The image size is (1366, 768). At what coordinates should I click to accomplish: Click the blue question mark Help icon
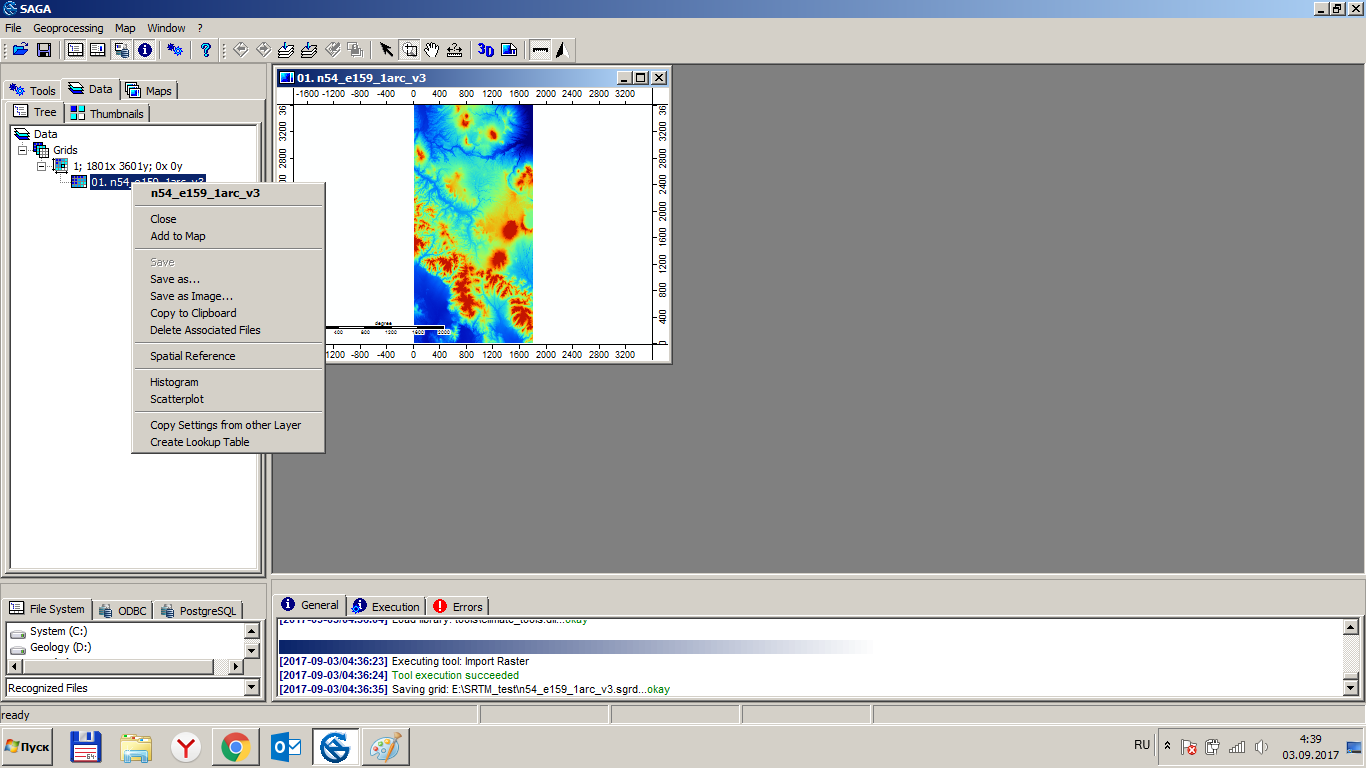[x=206, y=50]
